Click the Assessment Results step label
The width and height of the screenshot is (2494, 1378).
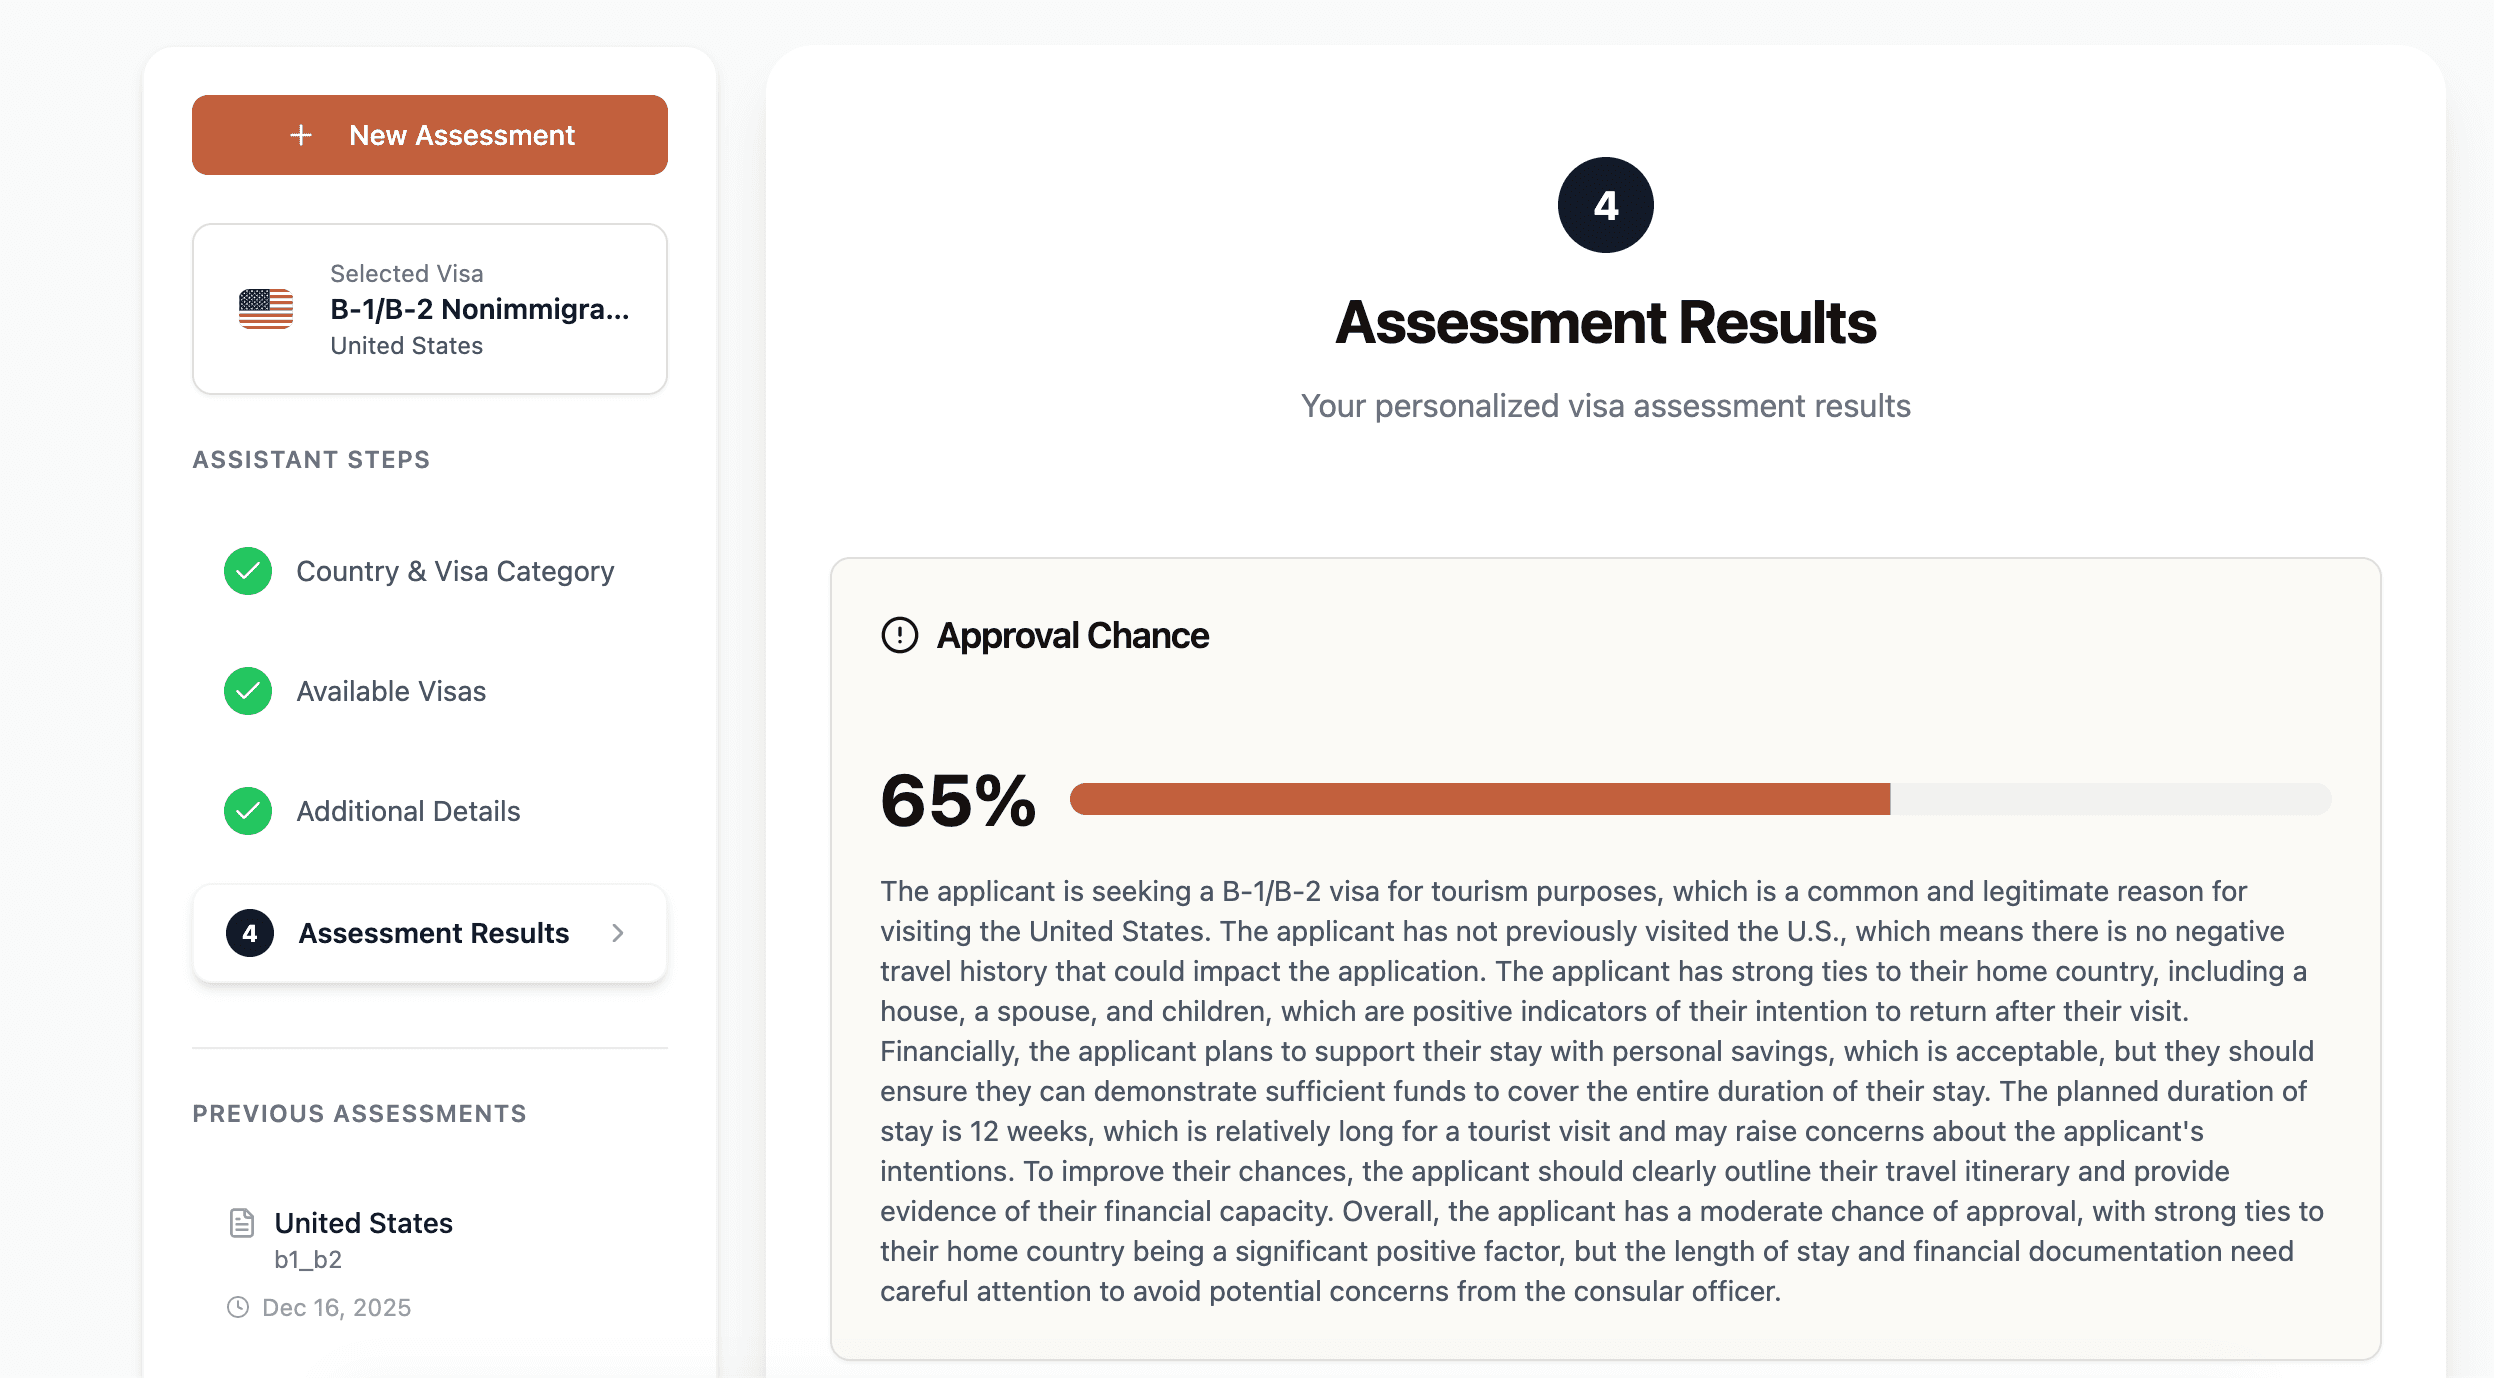coord(432,933)
